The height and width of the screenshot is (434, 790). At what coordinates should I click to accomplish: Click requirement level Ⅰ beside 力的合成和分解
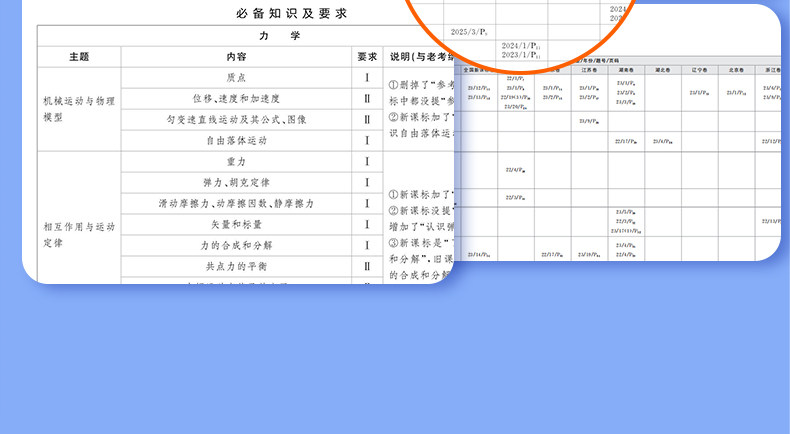367,245
